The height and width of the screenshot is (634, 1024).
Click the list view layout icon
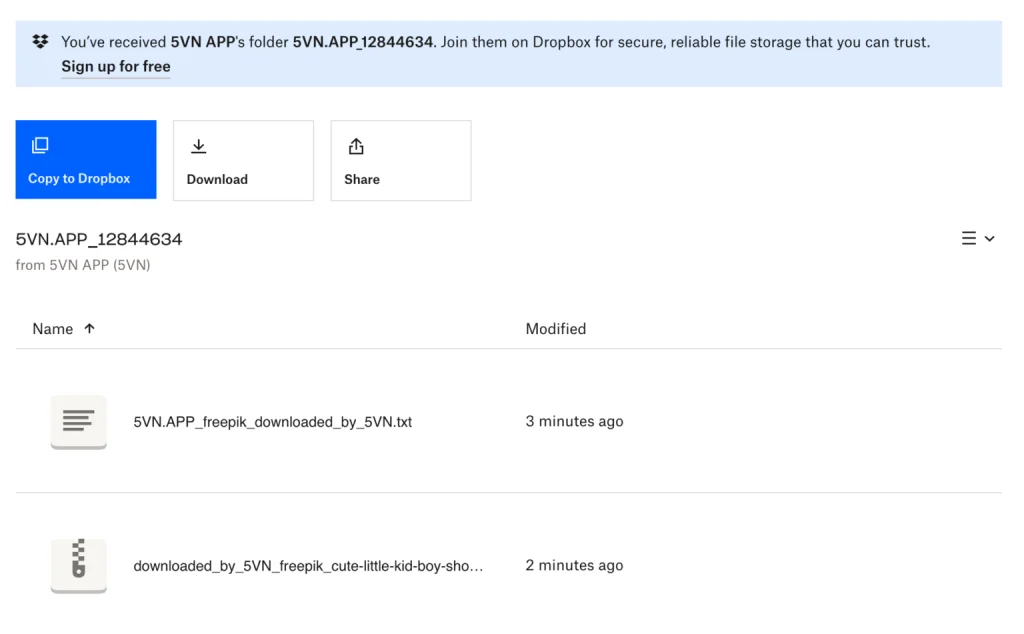pyautogui.click(x=968, y=239)
